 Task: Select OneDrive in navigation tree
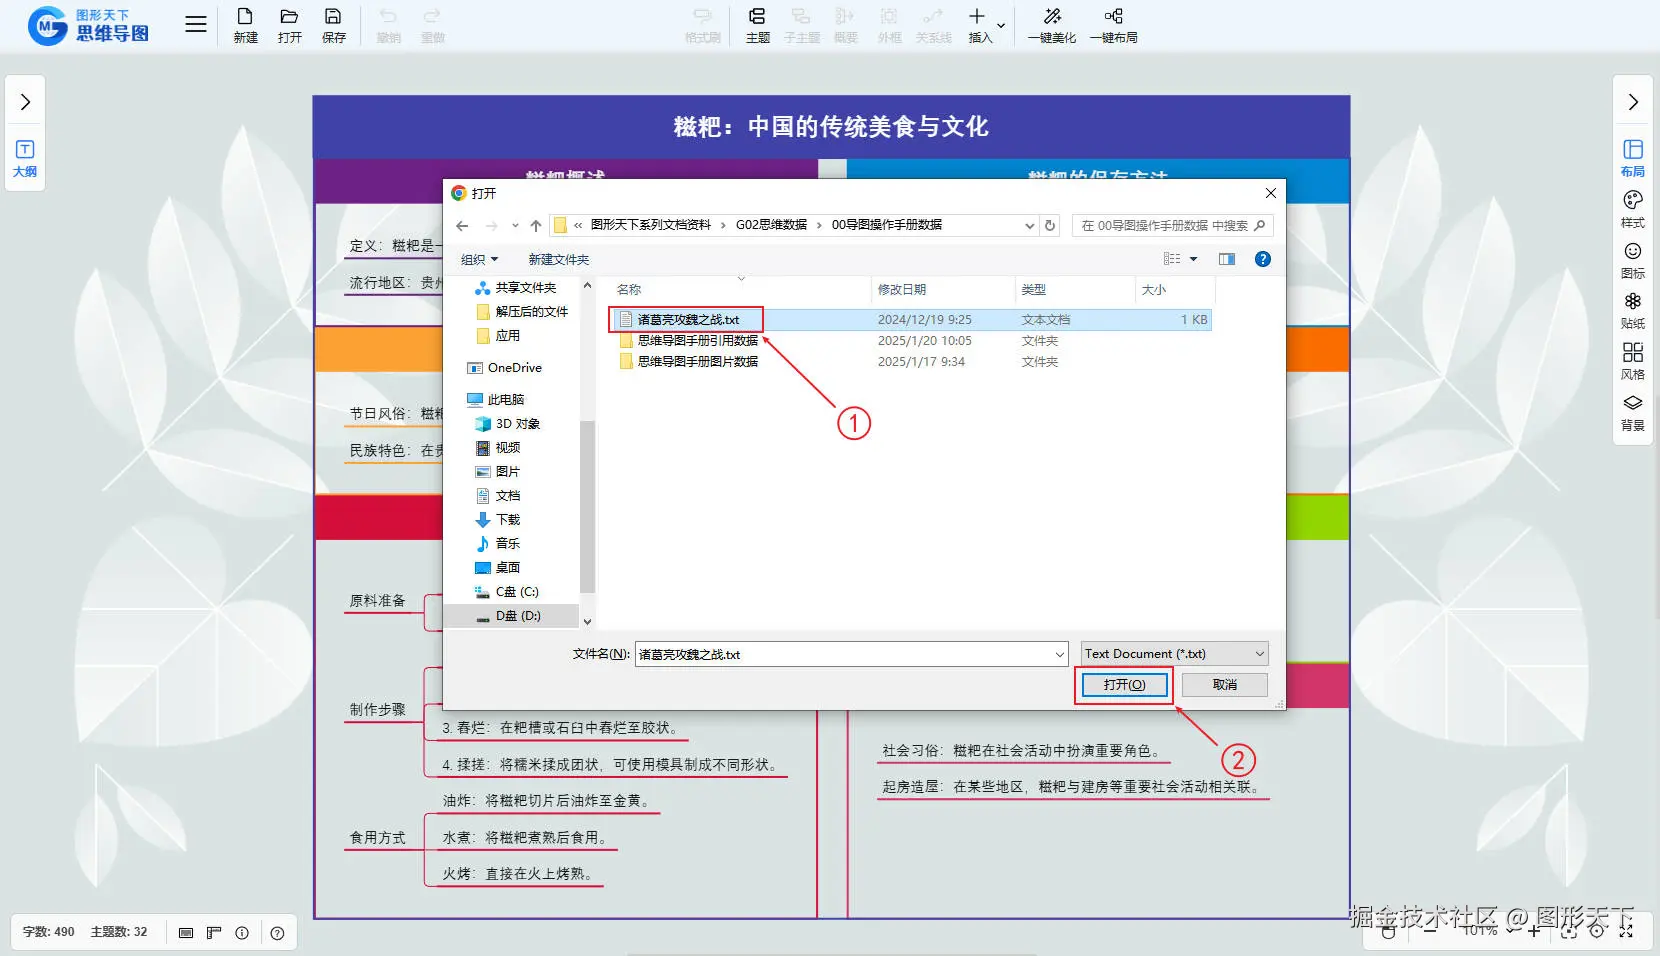(x=514, y=368)
